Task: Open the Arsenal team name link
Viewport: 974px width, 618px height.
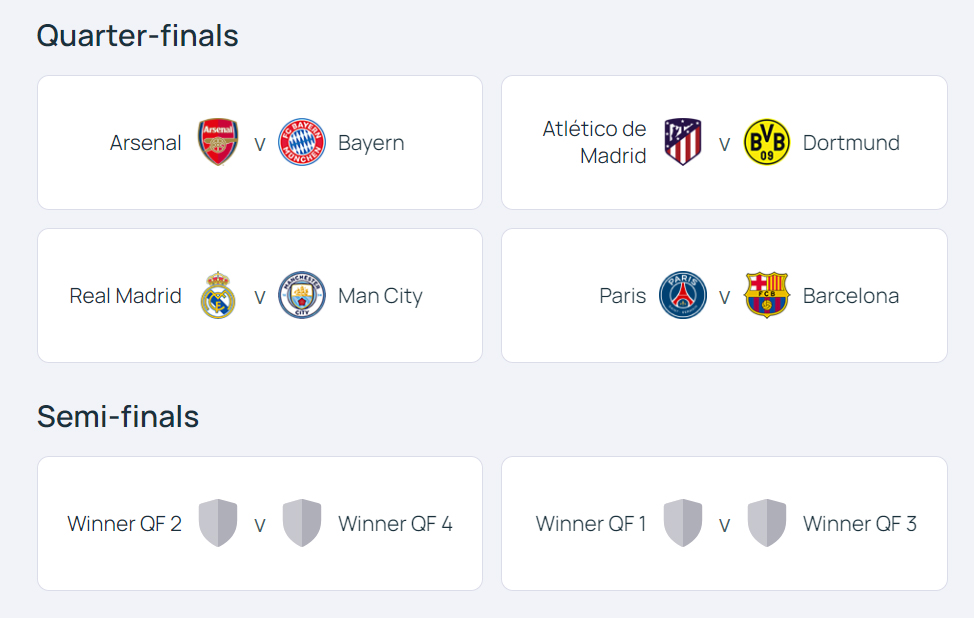Action: coord(146,143)
